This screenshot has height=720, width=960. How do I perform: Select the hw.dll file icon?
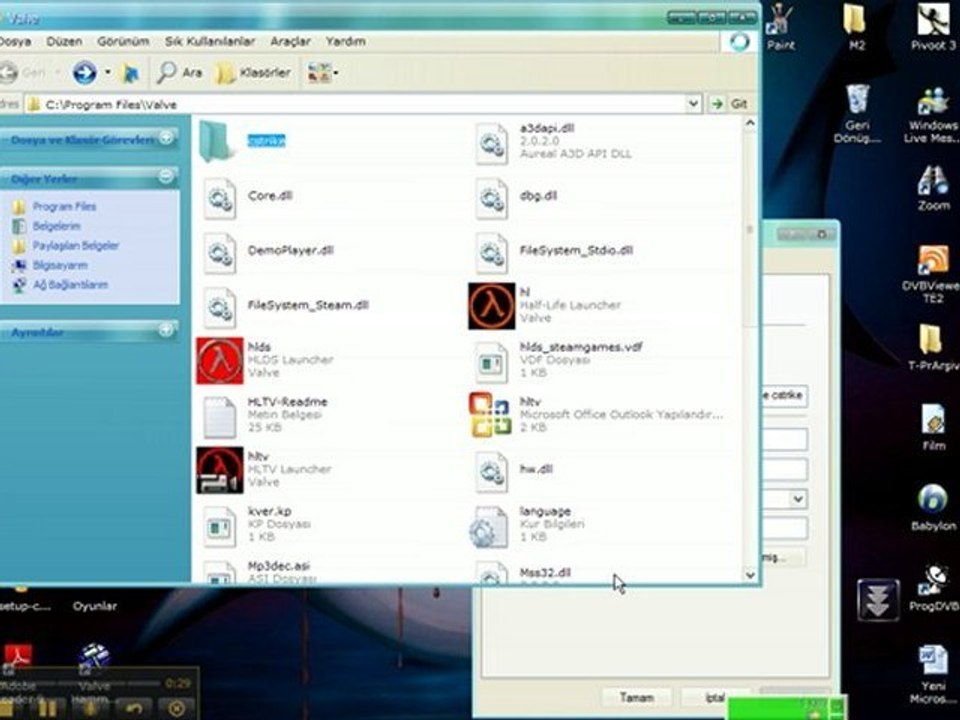pos(492,472)
